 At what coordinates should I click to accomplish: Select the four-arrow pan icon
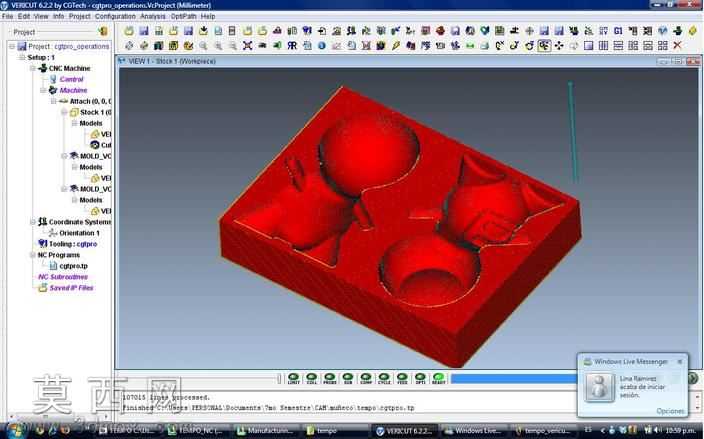pyautogui.click(x=559, y=45)
